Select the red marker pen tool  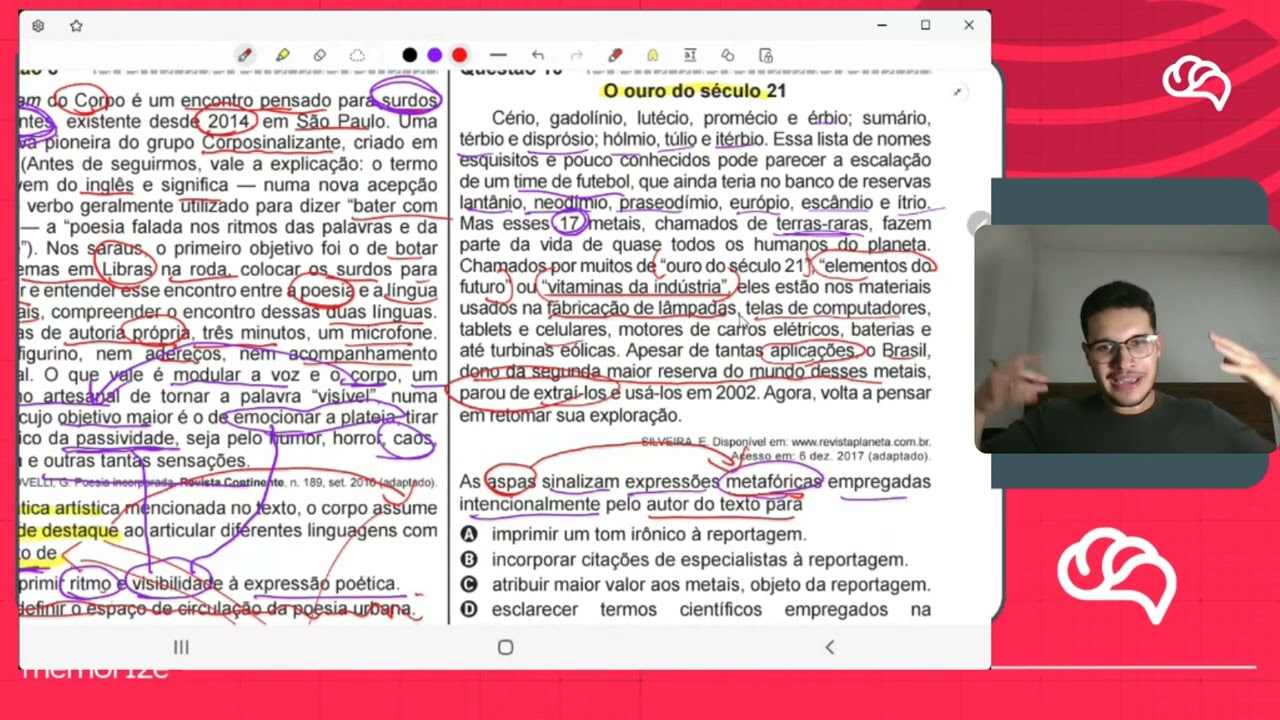615,55
